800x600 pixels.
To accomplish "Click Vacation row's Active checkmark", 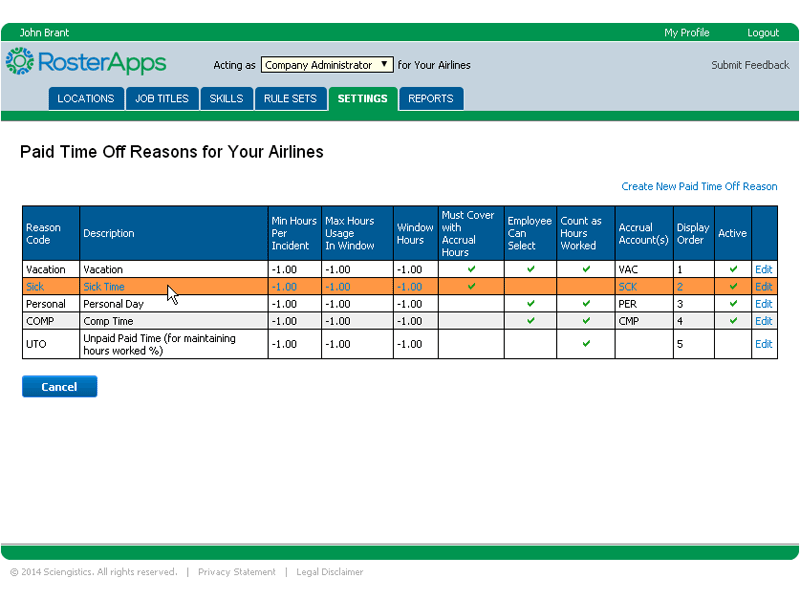I will [x=733, y=269].
